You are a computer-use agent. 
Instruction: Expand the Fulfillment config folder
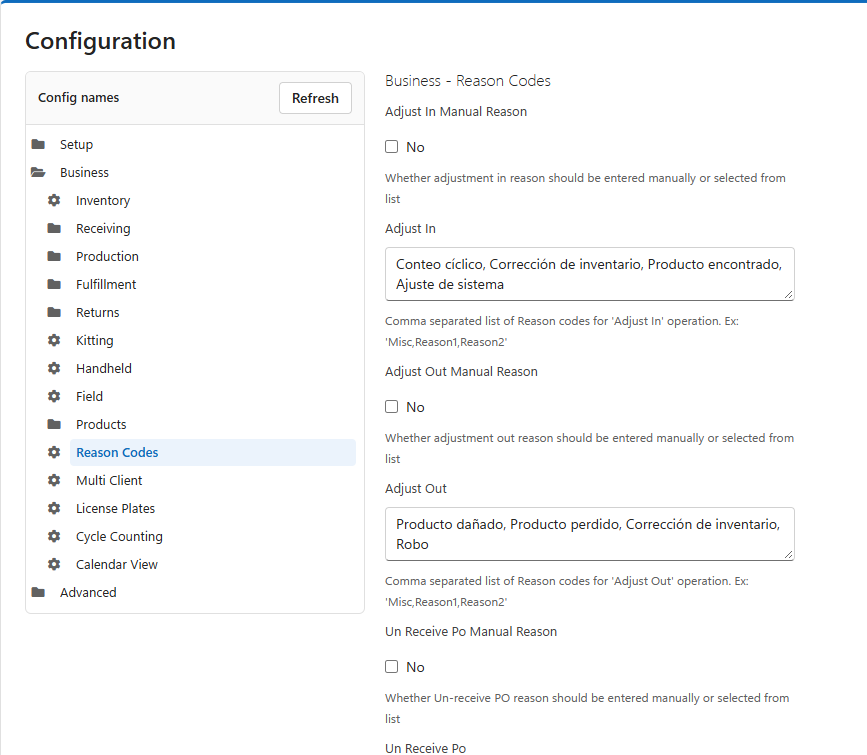point(106,284)
